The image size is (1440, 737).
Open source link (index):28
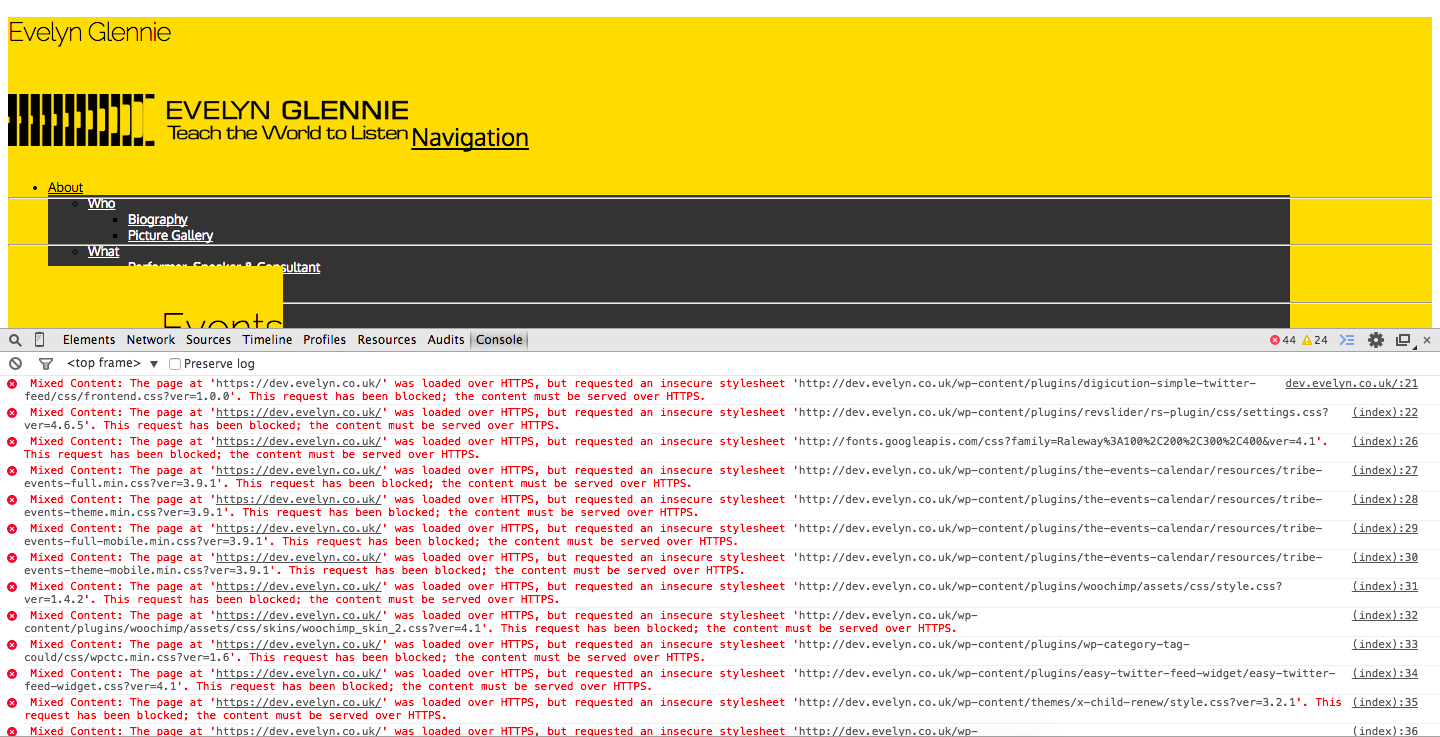click(x=1385, y=499)
